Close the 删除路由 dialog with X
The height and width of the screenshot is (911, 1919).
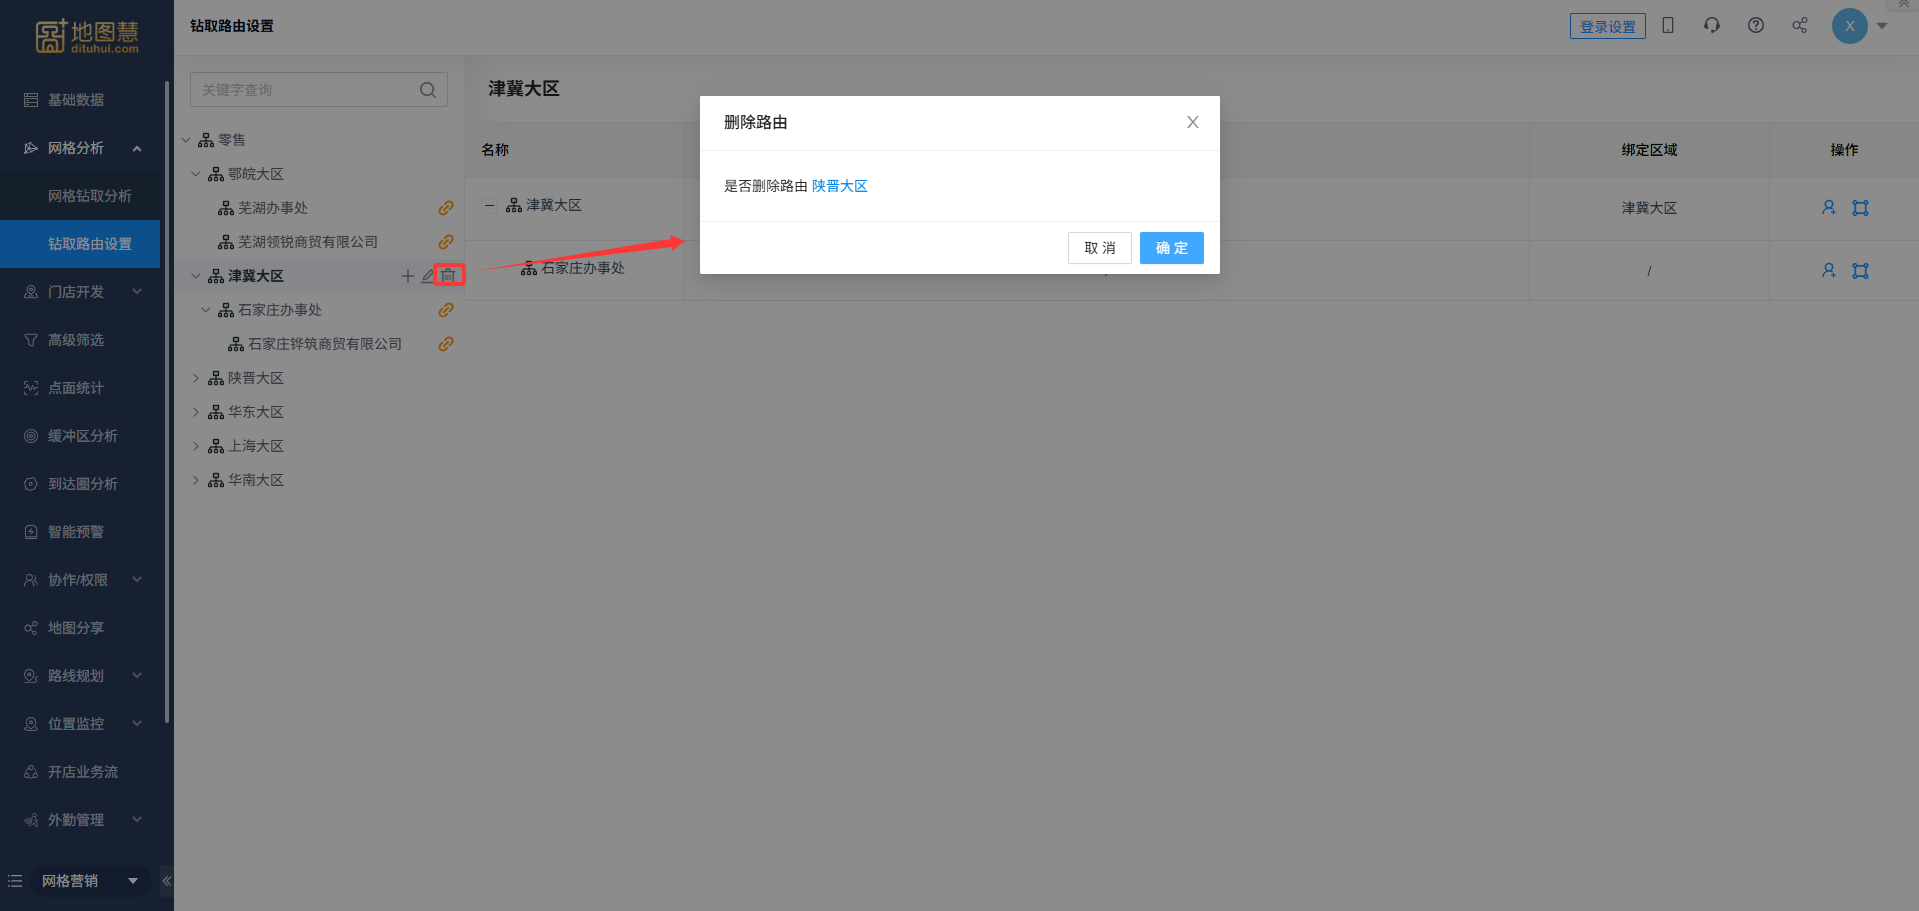tap(1192, 122)
